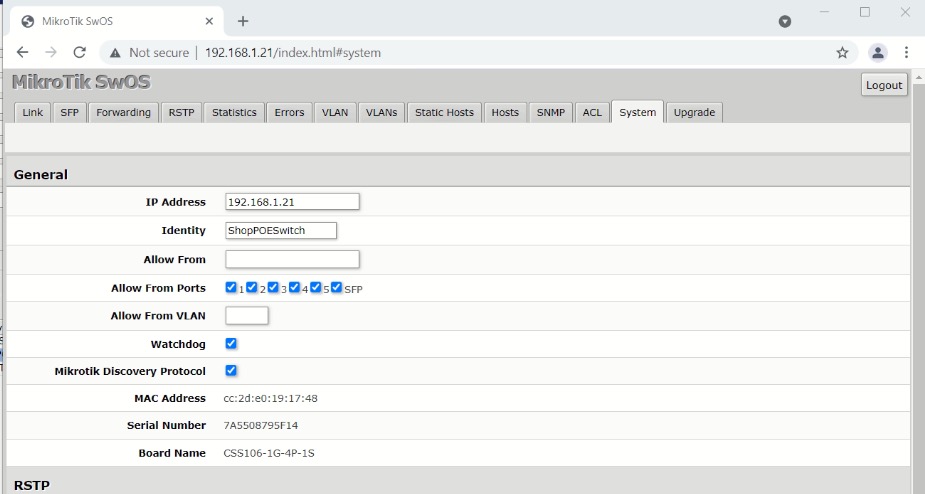Go back to the previous page
Viewport: 925px width, 494px height.
tap(22, 53)
